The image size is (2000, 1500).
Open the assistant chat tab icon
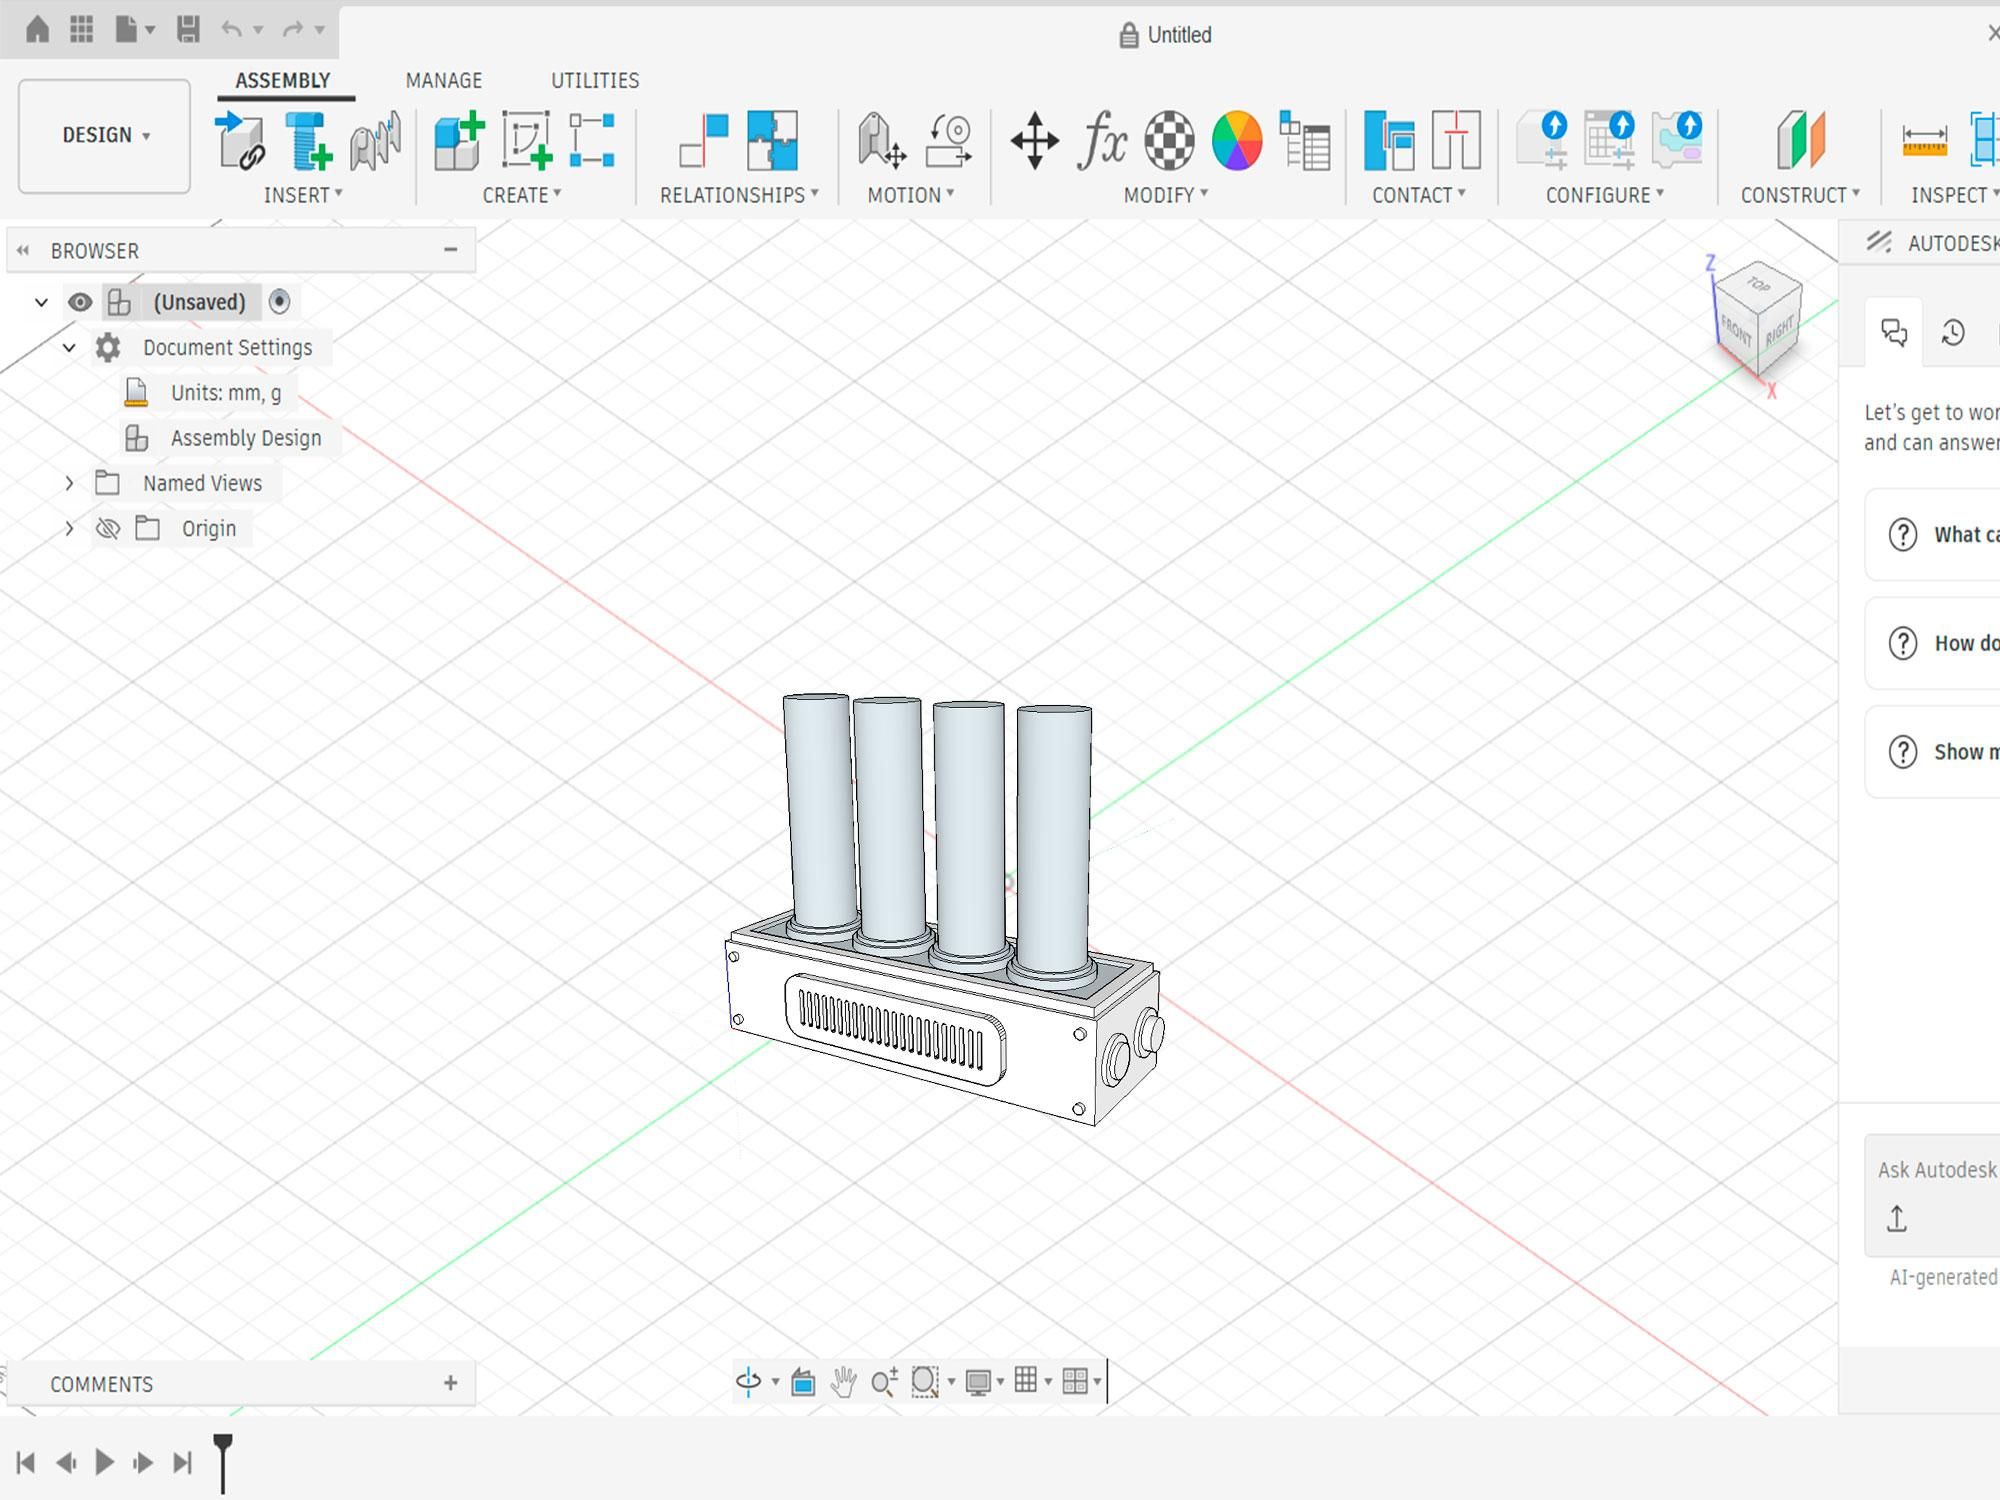1894,332
